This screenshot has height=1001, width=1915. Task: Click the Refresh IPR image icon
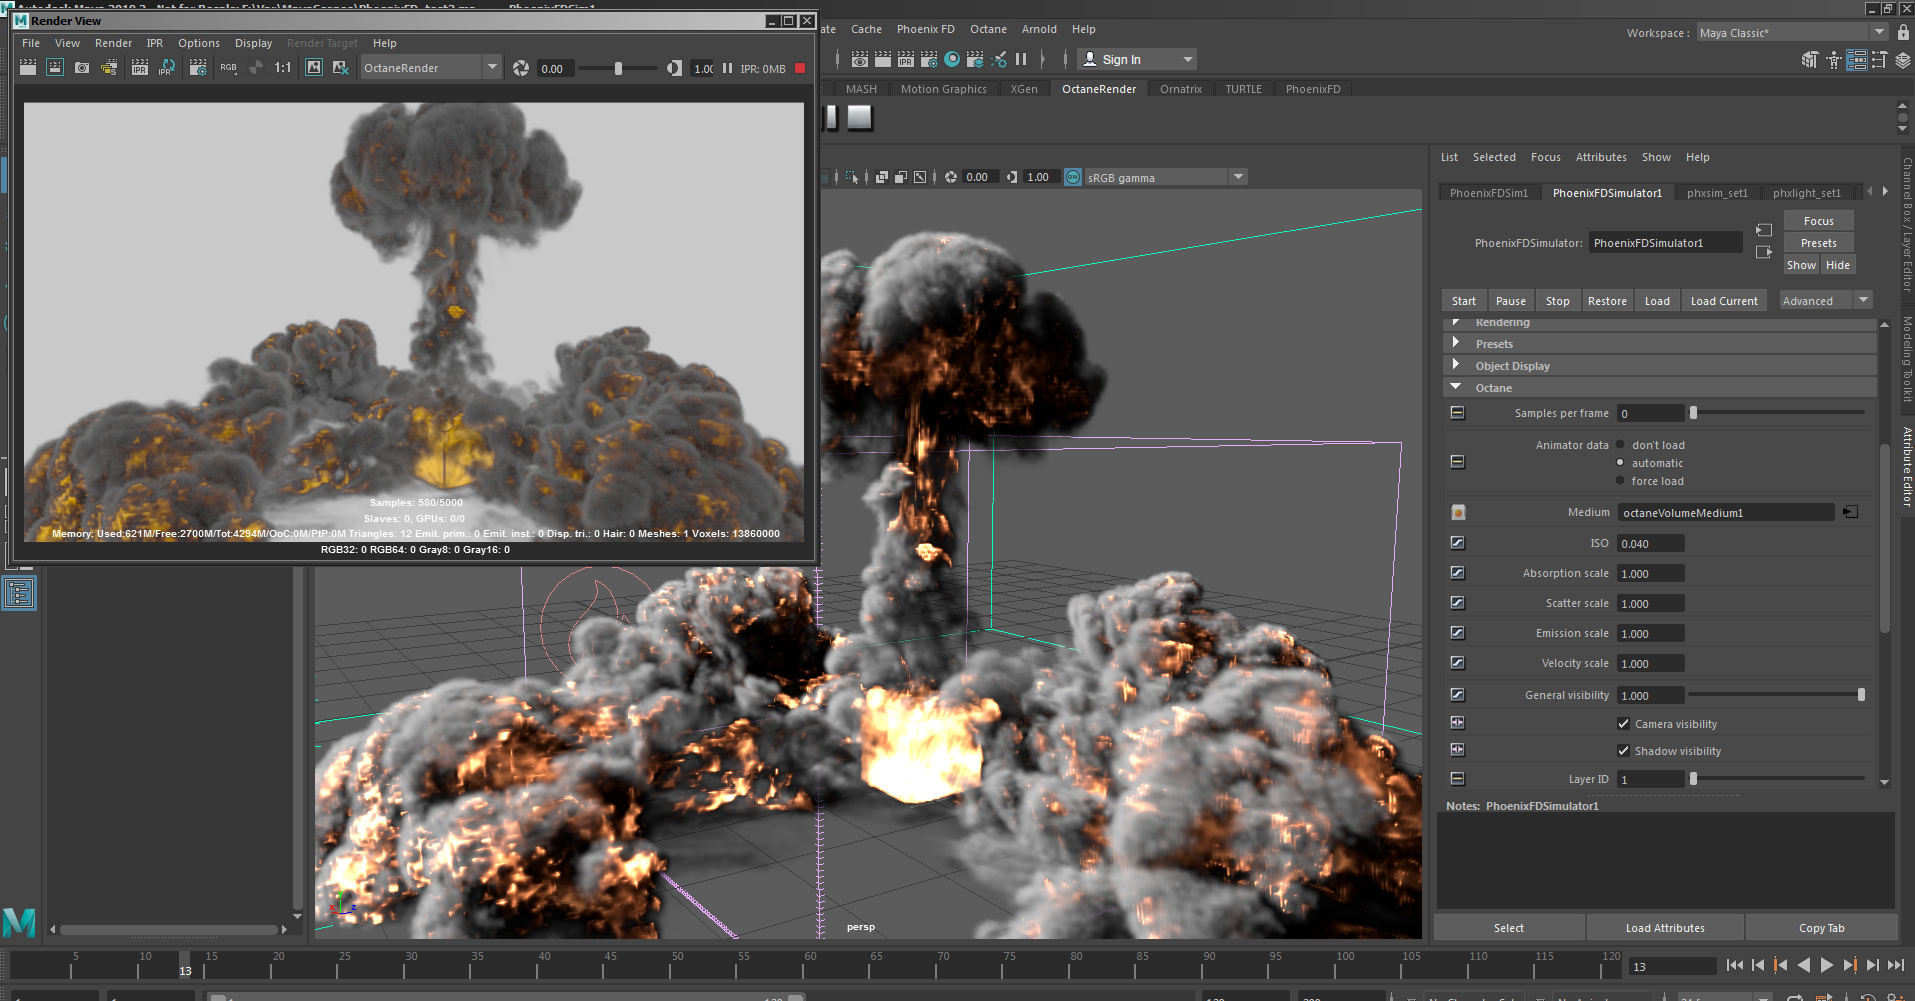pyautogui.click(x=167, y=68)
